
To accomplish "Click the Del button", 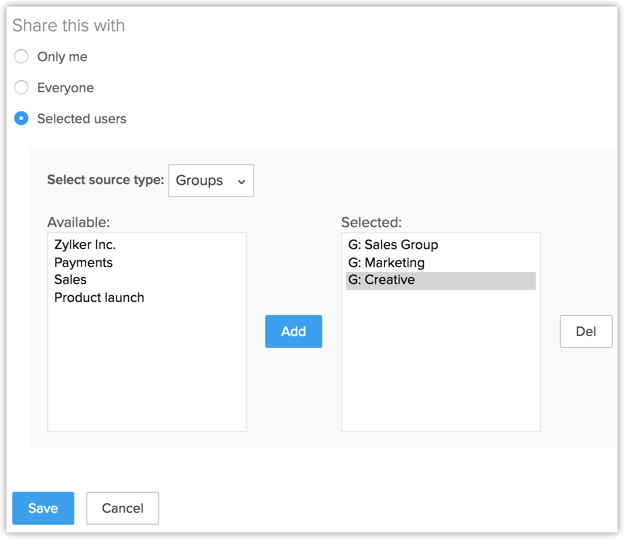I will (x=586, y=331).
